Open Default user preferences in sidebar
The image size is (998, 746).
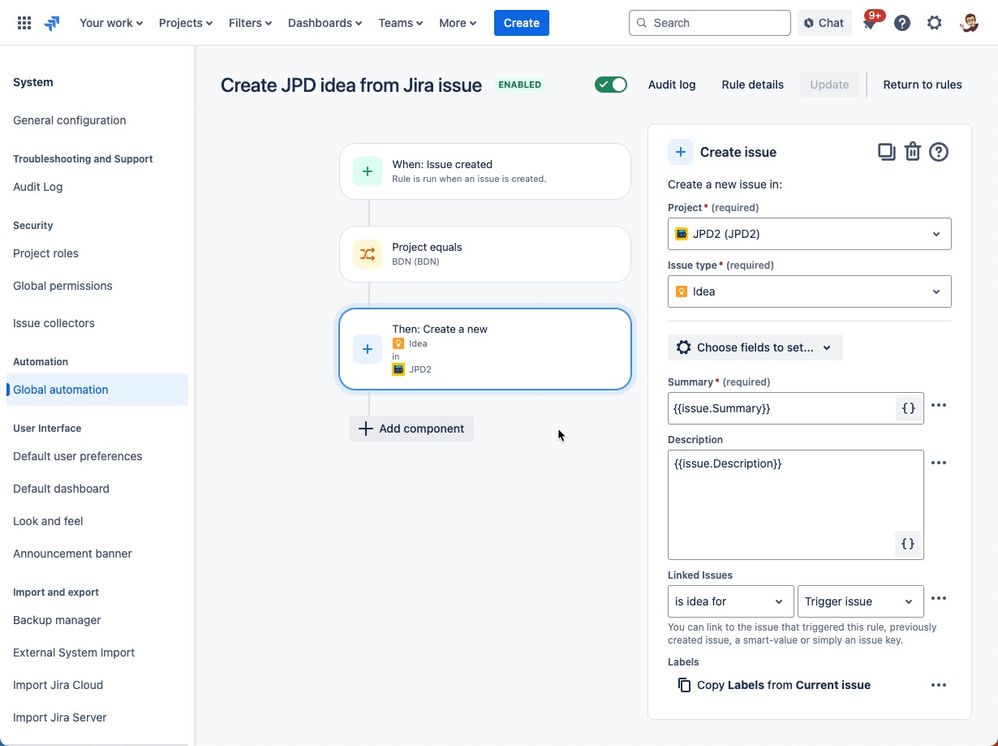[x=78, y=456]
